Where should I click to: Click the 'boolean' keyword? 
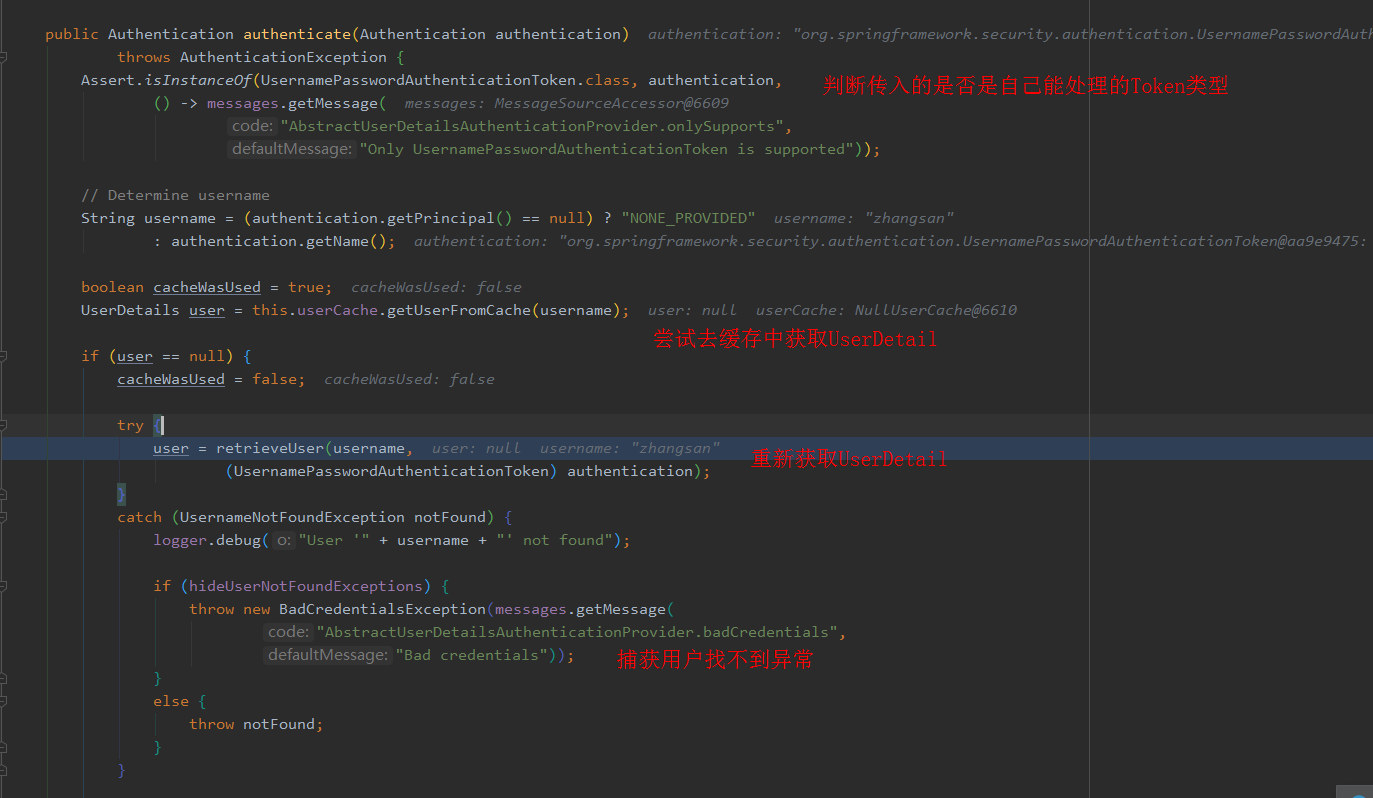[112, 287]
